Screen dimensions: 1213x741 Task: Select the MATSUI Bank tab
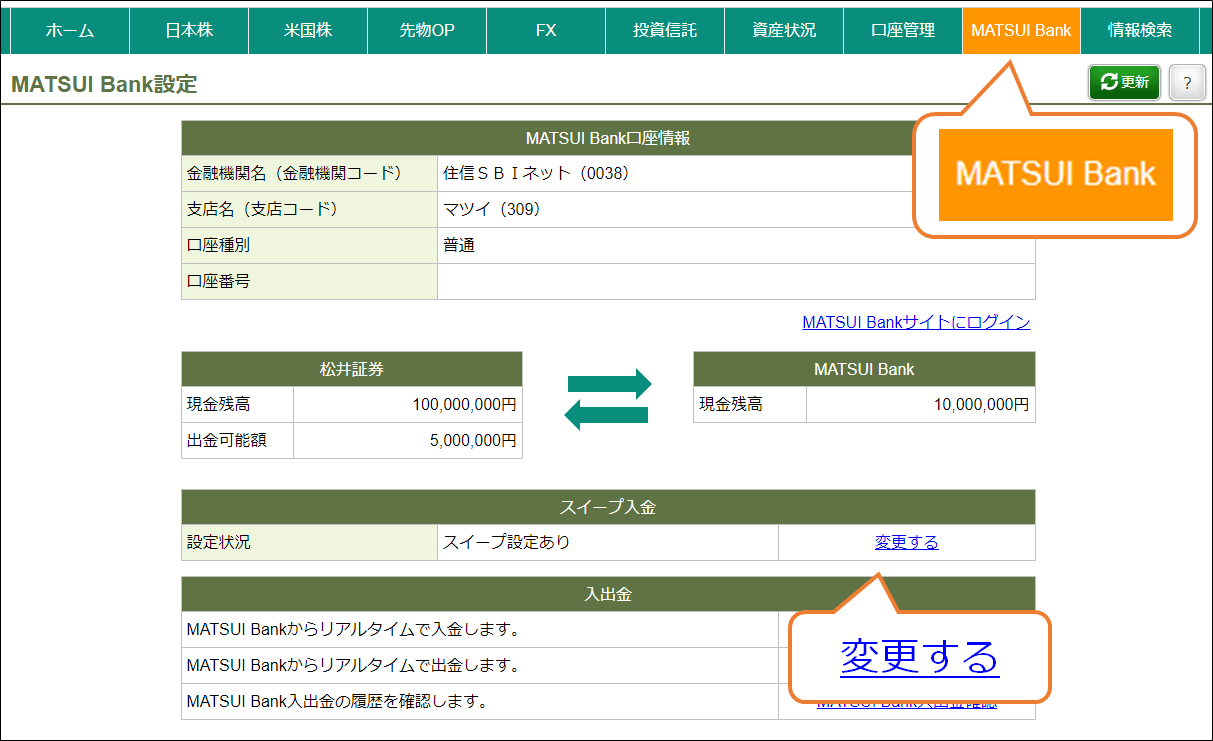[x=1021, y=30]
